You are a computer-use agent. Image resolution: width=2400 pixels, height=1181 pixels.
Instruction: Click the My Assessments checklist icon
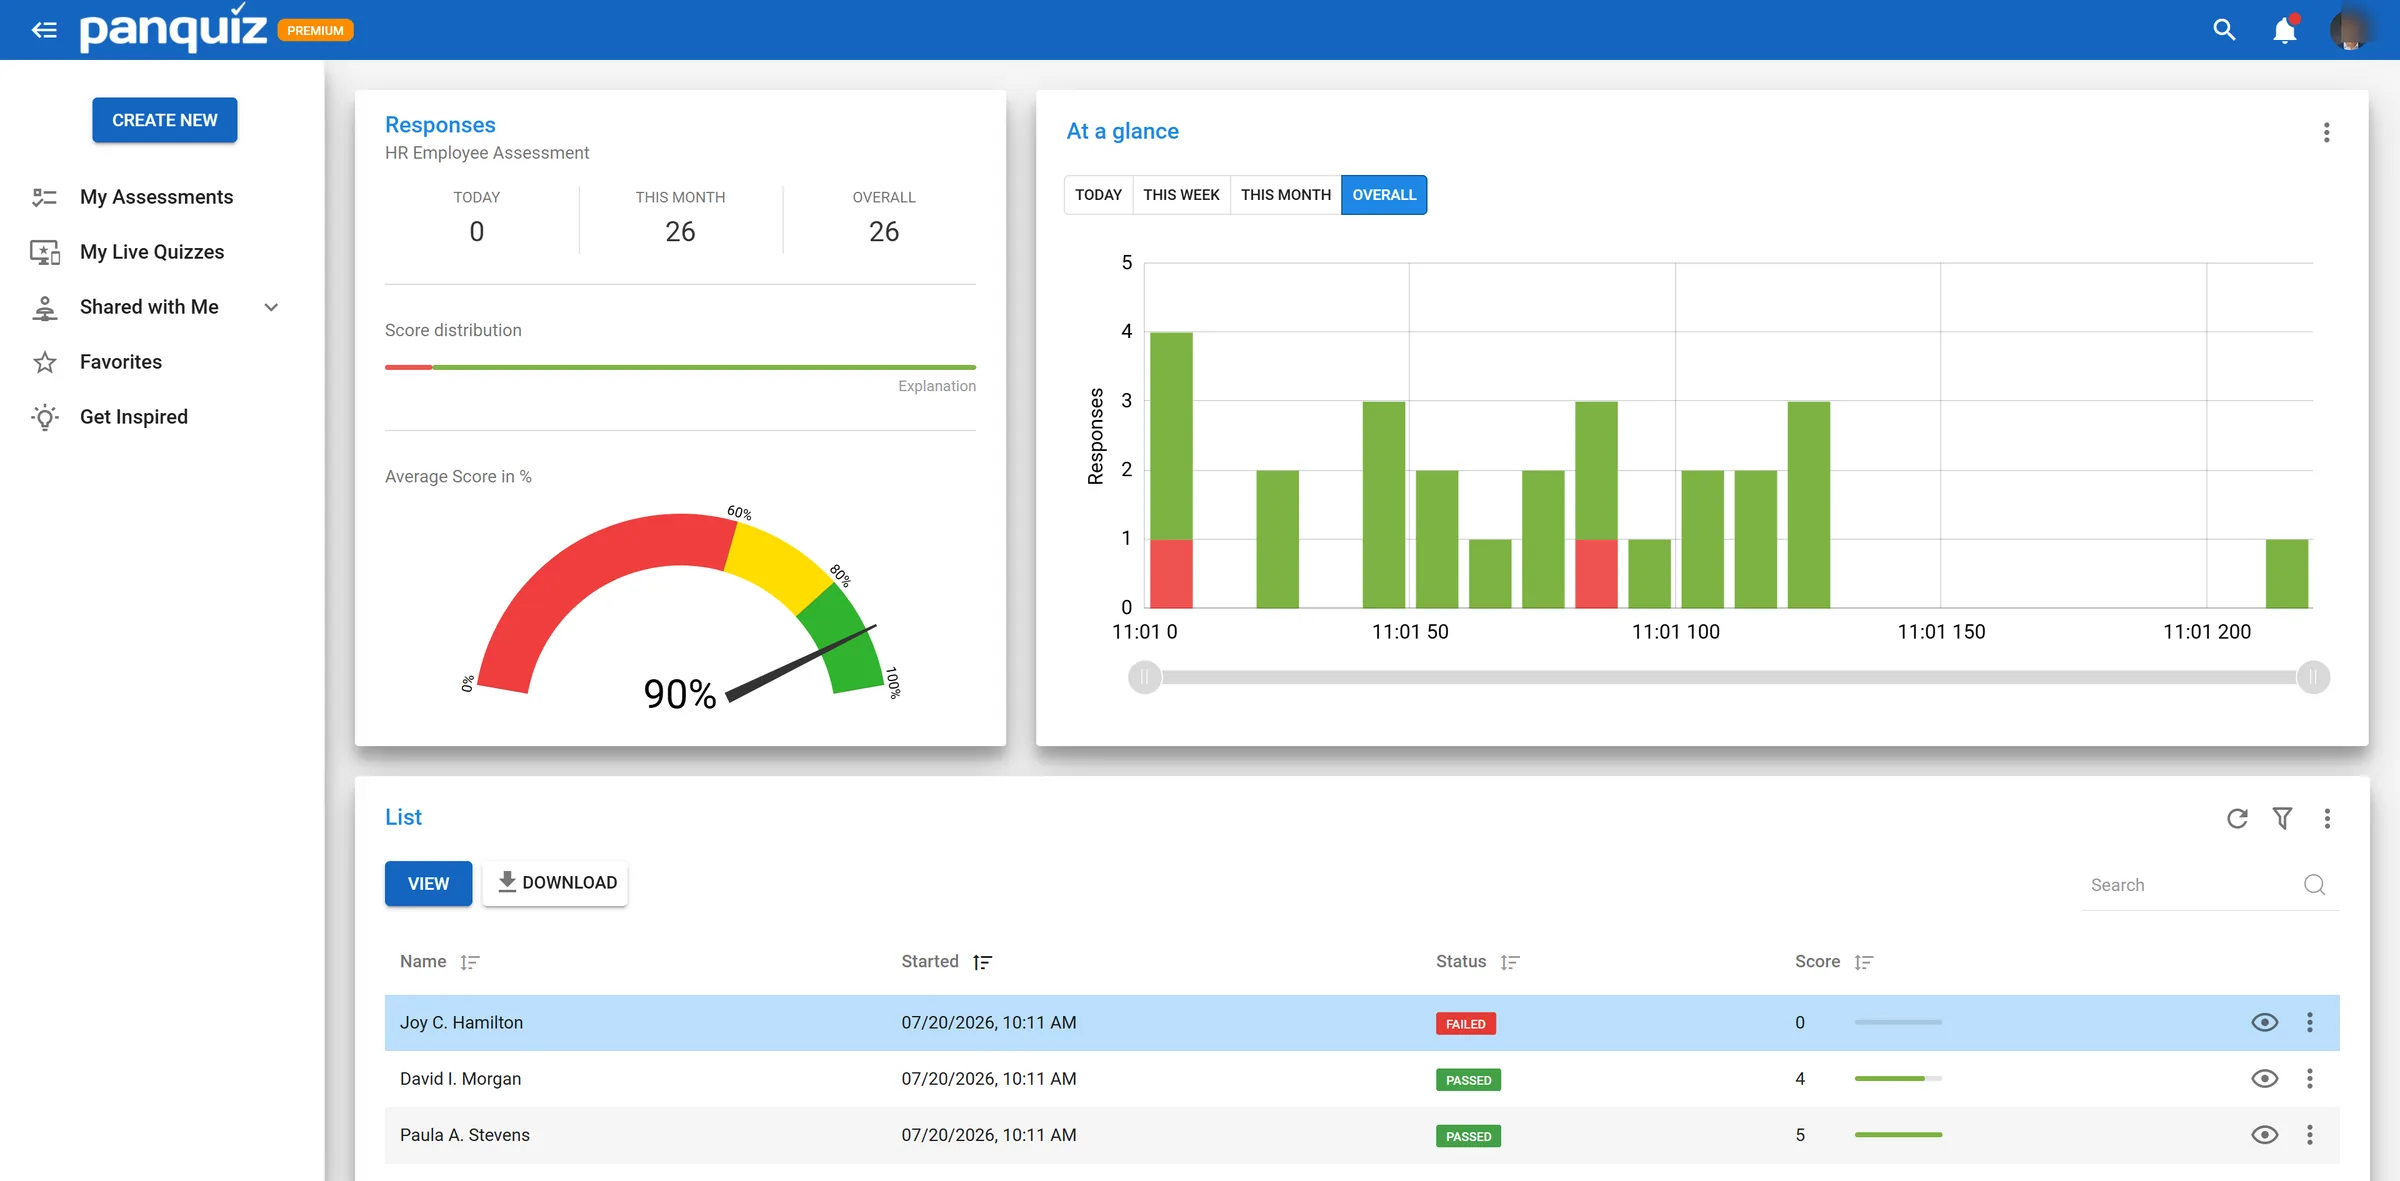45,197
